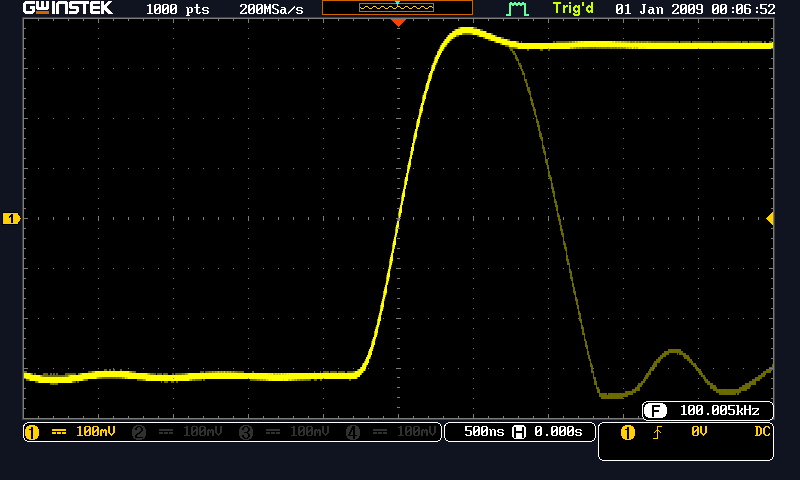
Task: Click the waveform memory overview bar
Action: point(397,8)
